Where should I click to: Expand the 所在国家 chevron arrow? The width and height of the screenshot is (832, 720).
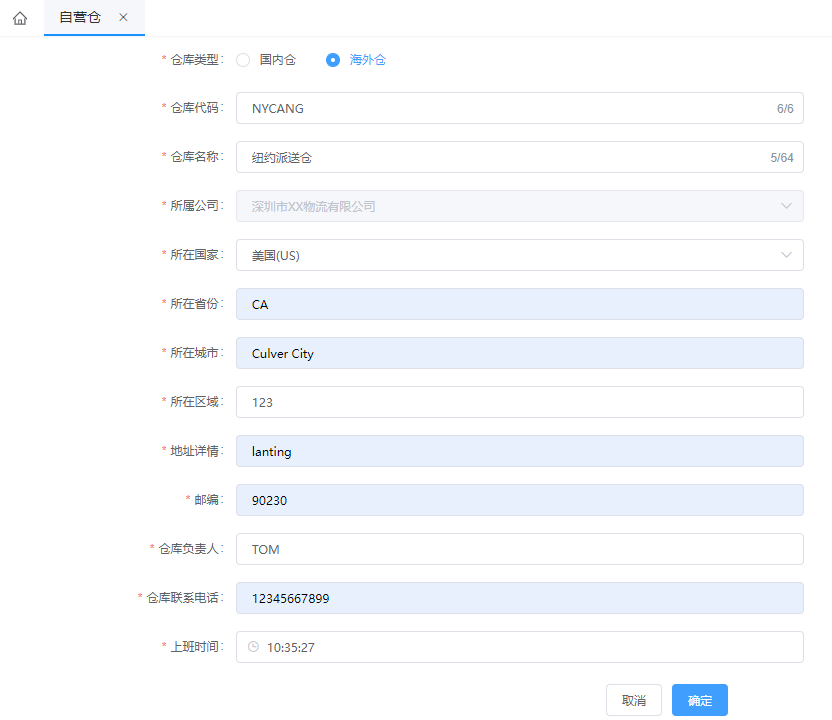point(786,255)
